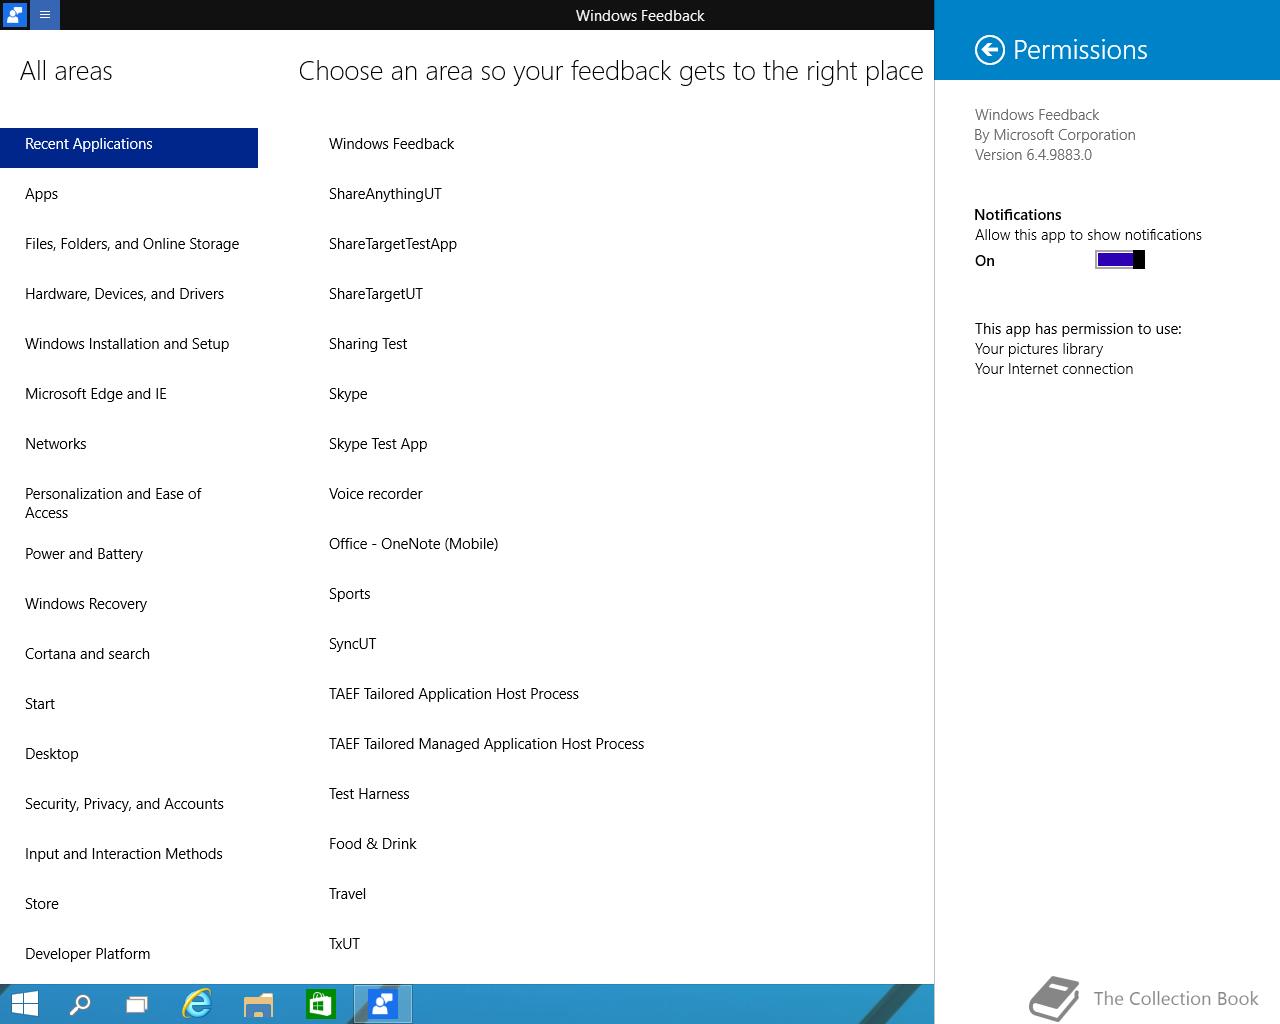The width and height of the screenshot is (1280, 1024).
Task: Click the Sports entry
Action: point(350,594)
